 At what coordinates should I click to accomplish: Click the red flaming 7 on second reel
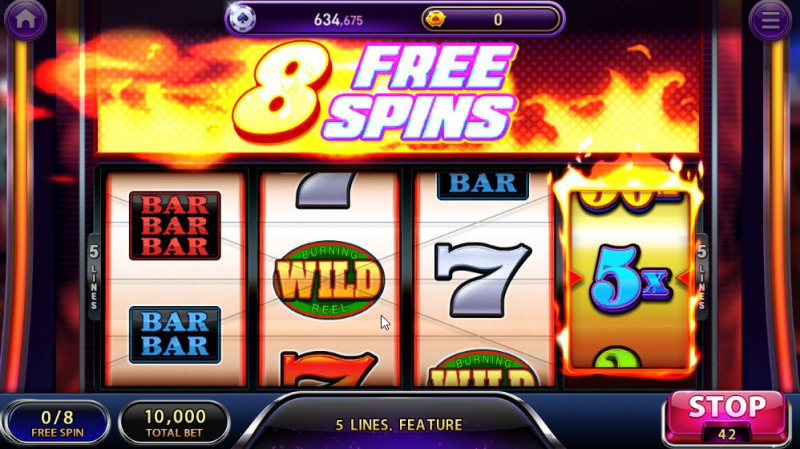(329, 369)
